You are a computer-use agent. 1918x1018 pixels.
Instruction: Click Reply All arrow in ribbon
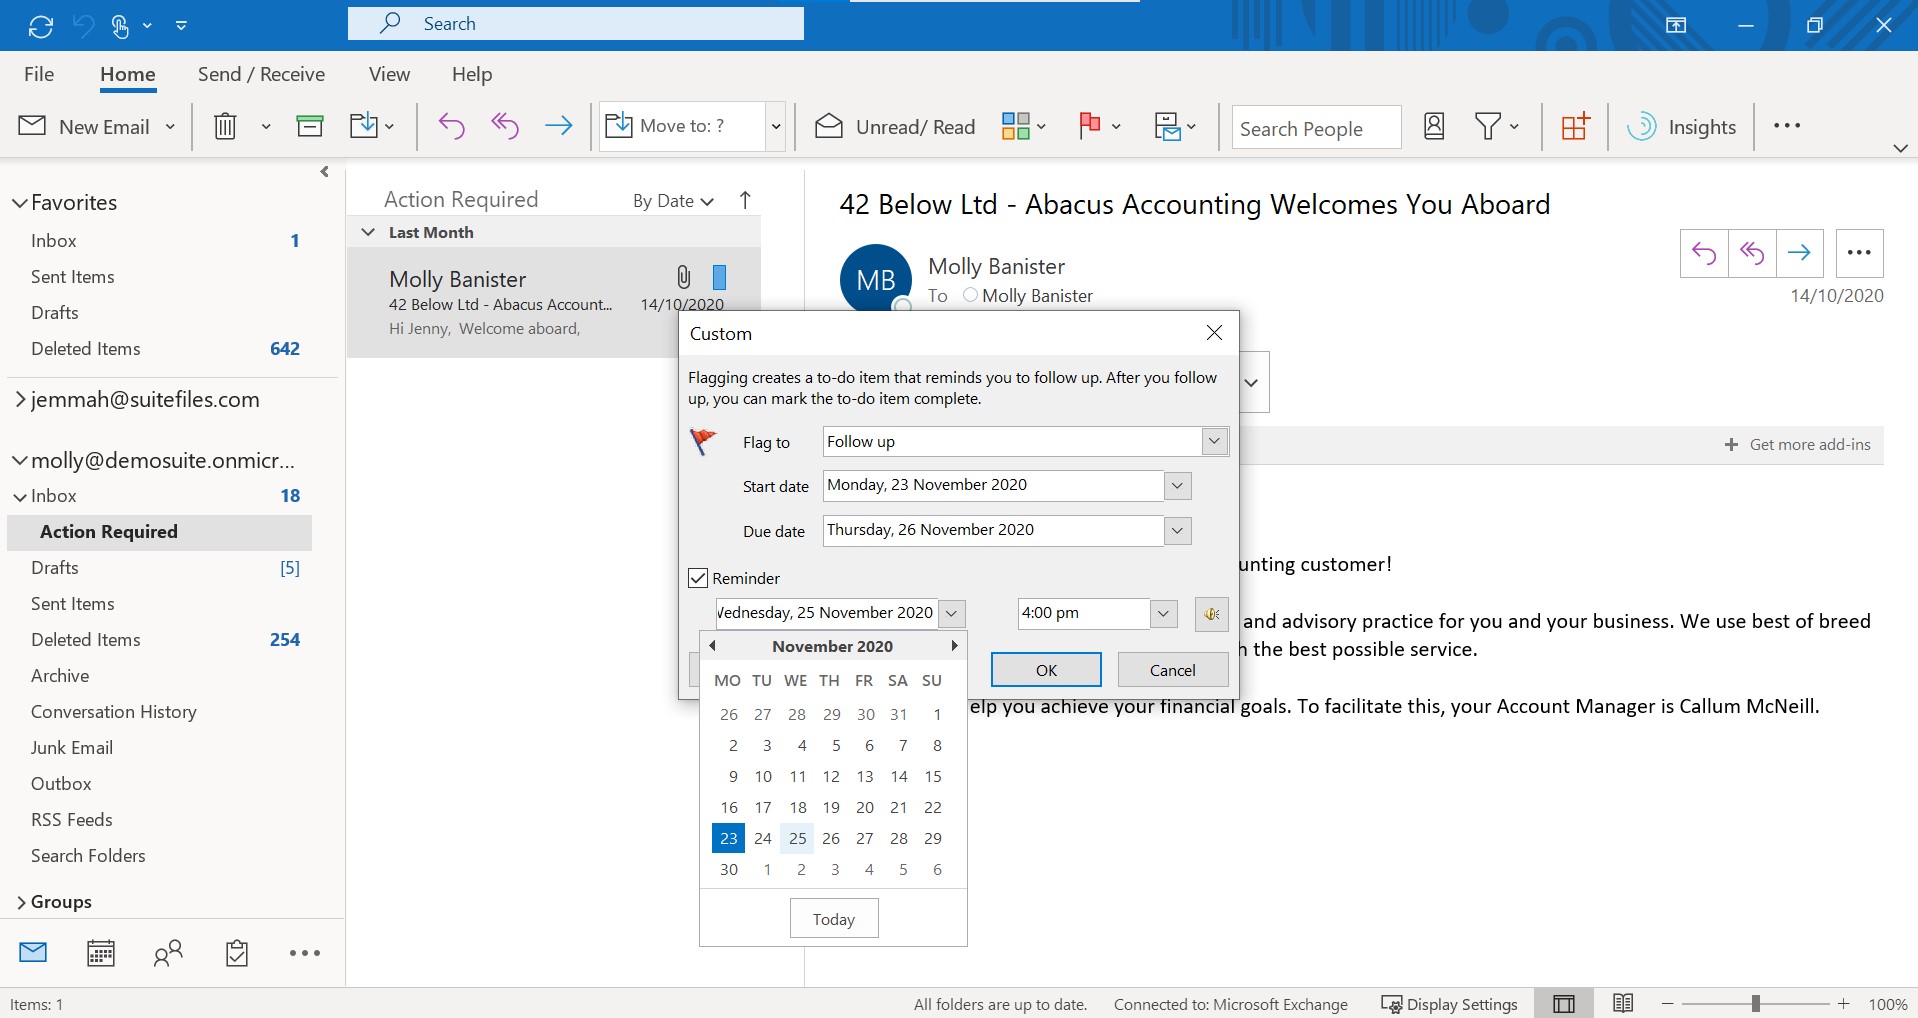505,126
